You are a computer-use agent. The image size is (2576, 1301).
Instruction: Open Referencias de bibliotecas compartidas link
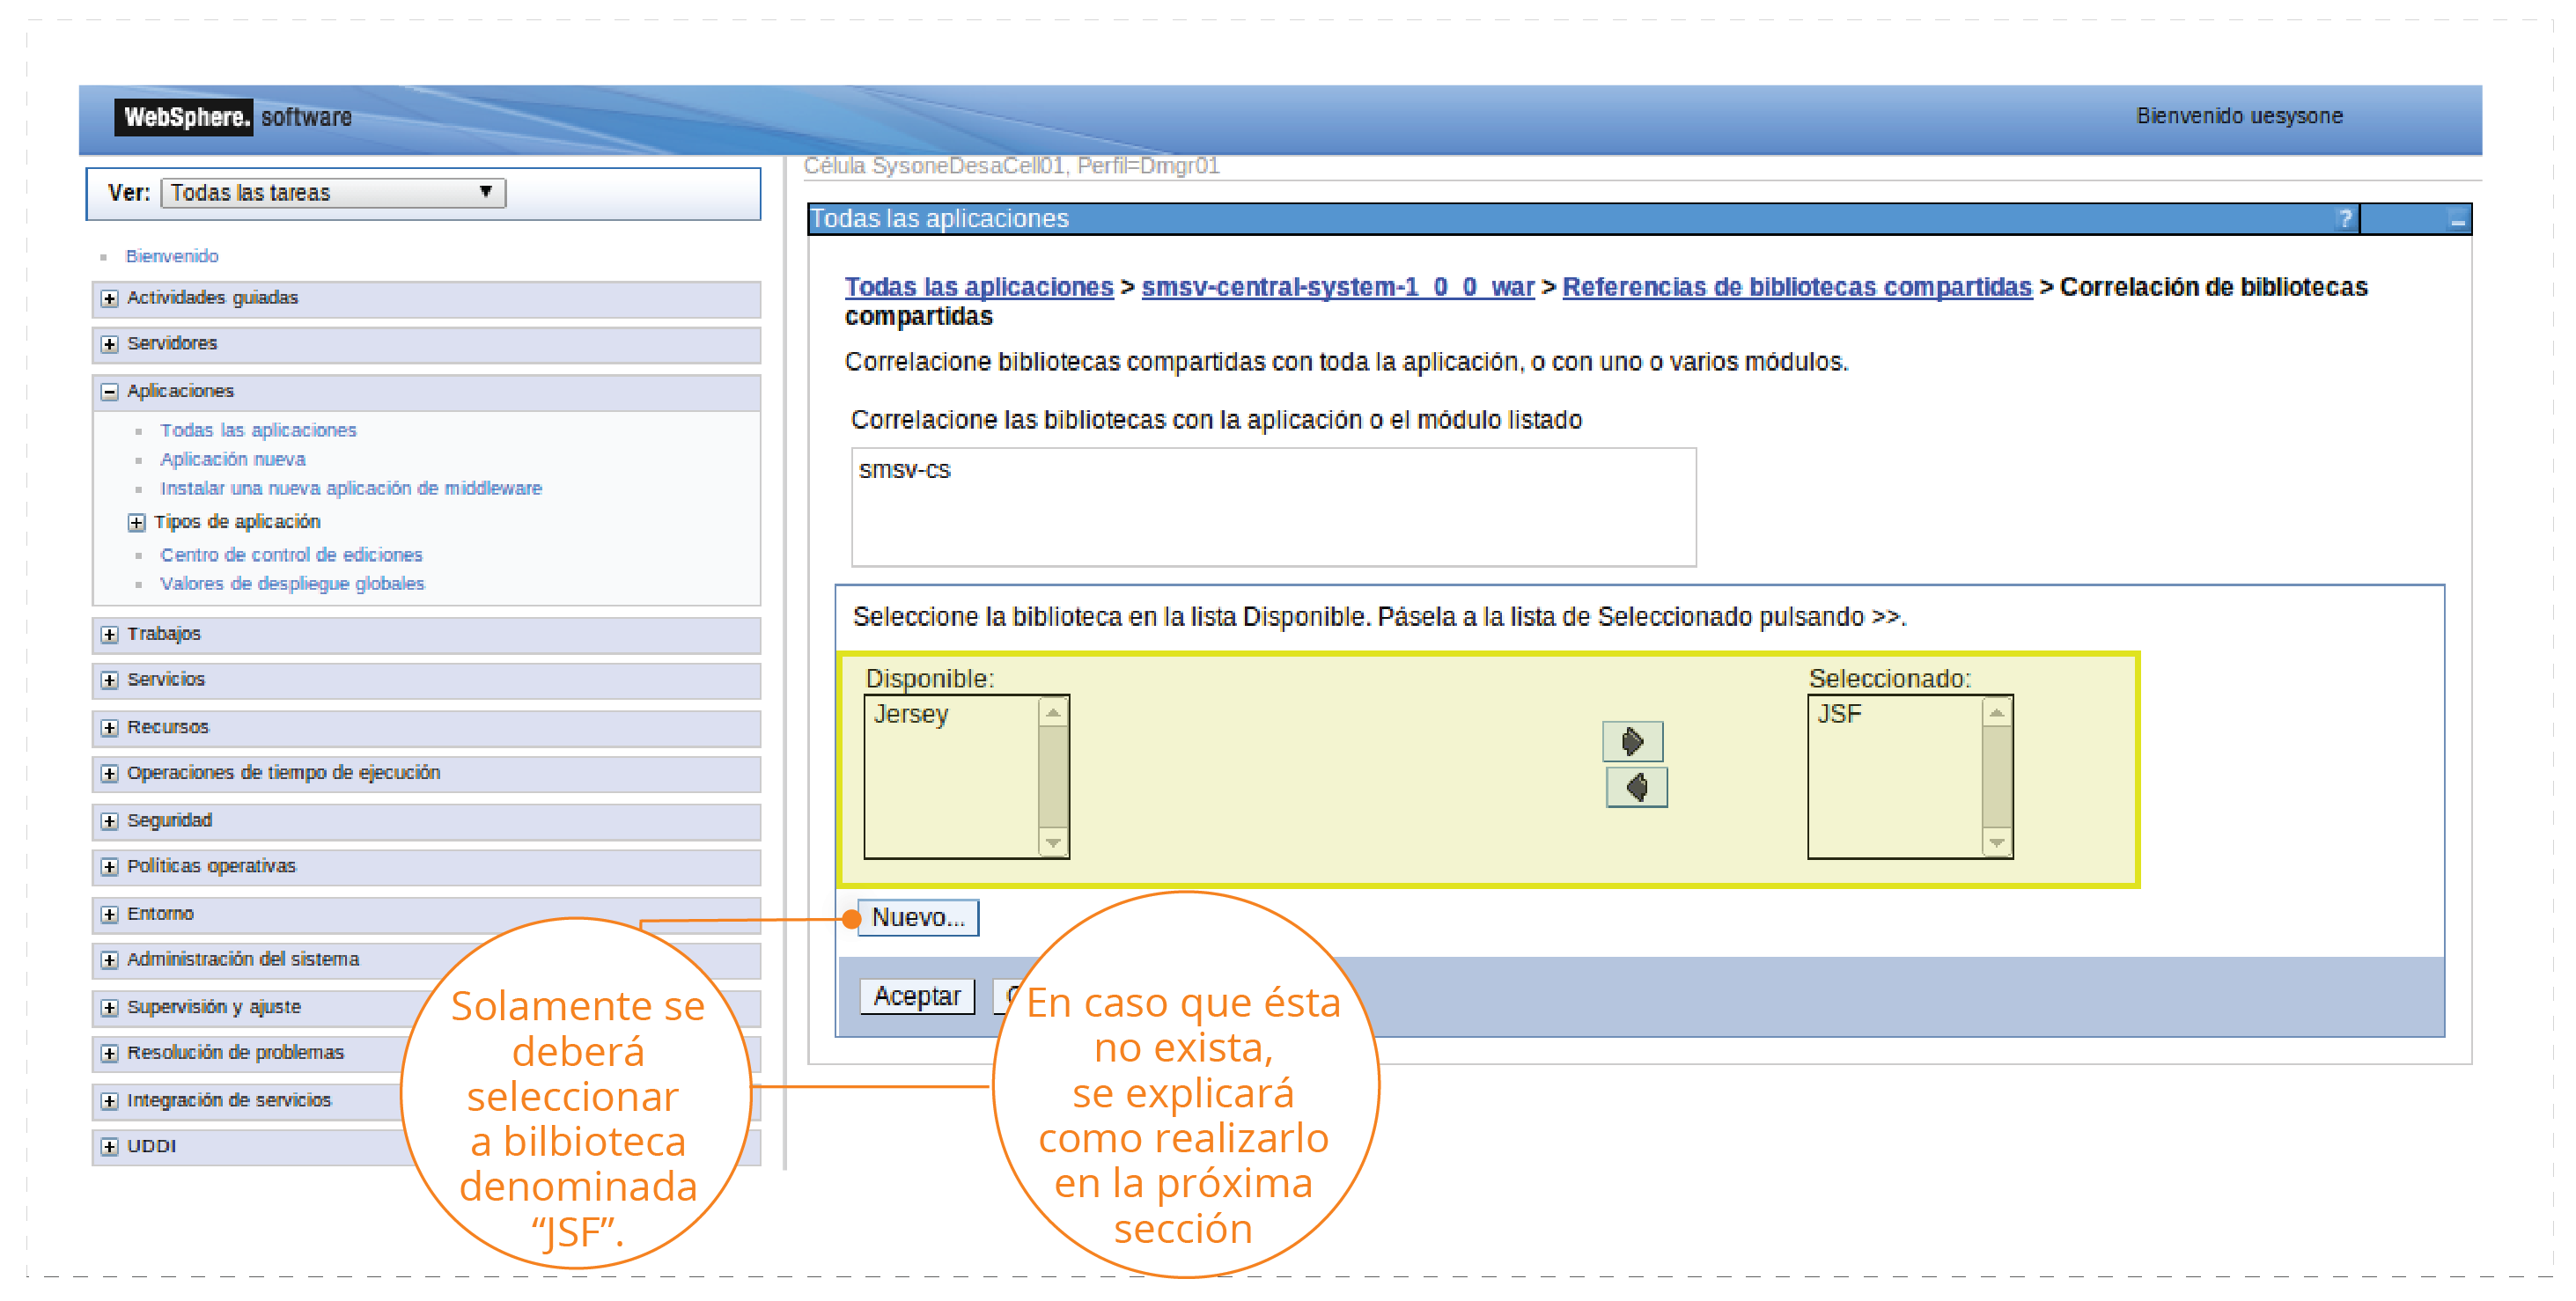[1796, 287]
